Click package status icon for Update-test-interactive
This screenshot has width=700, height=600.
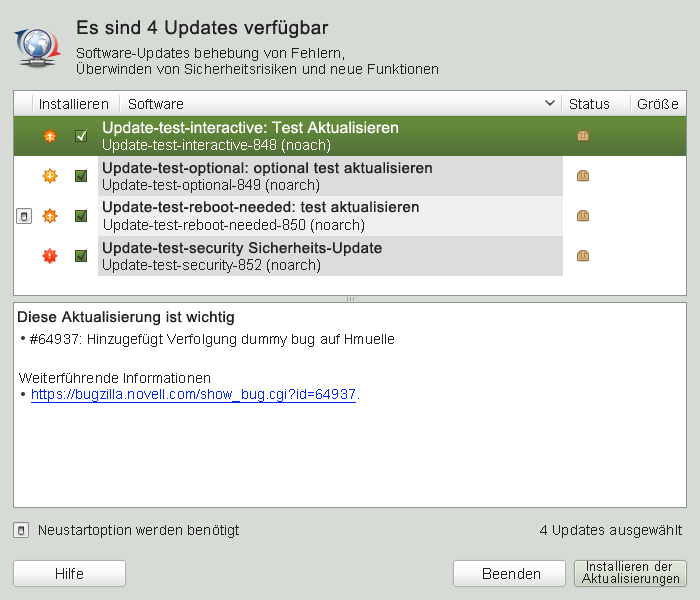(583, 136)
